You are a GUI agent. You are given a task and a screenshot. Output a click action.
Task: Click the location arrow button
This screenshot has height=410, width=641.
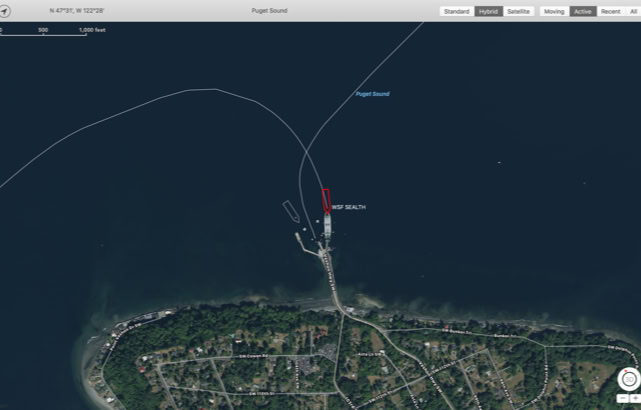[x=7, y=11]
